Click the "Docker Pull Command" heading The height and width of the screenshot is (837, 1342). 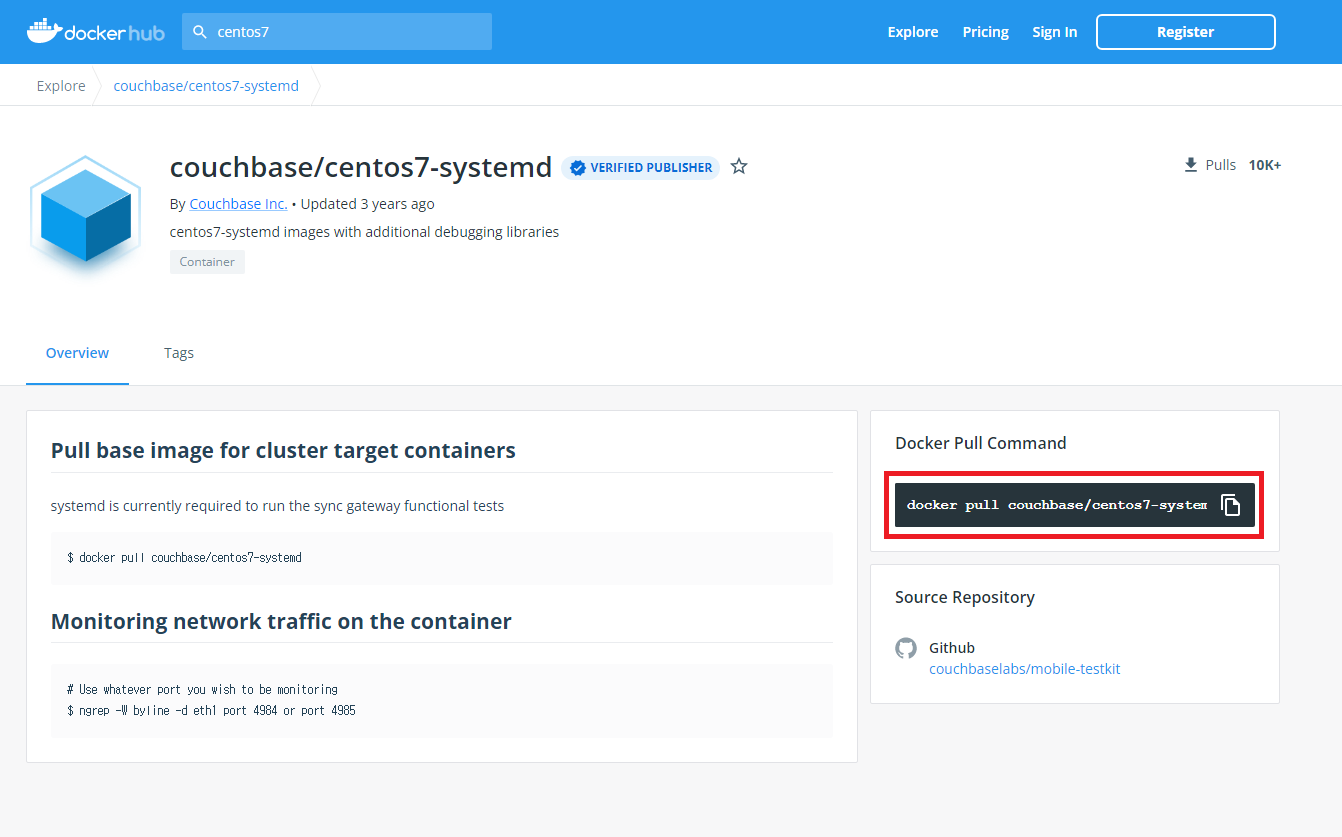tap(981, 443)
